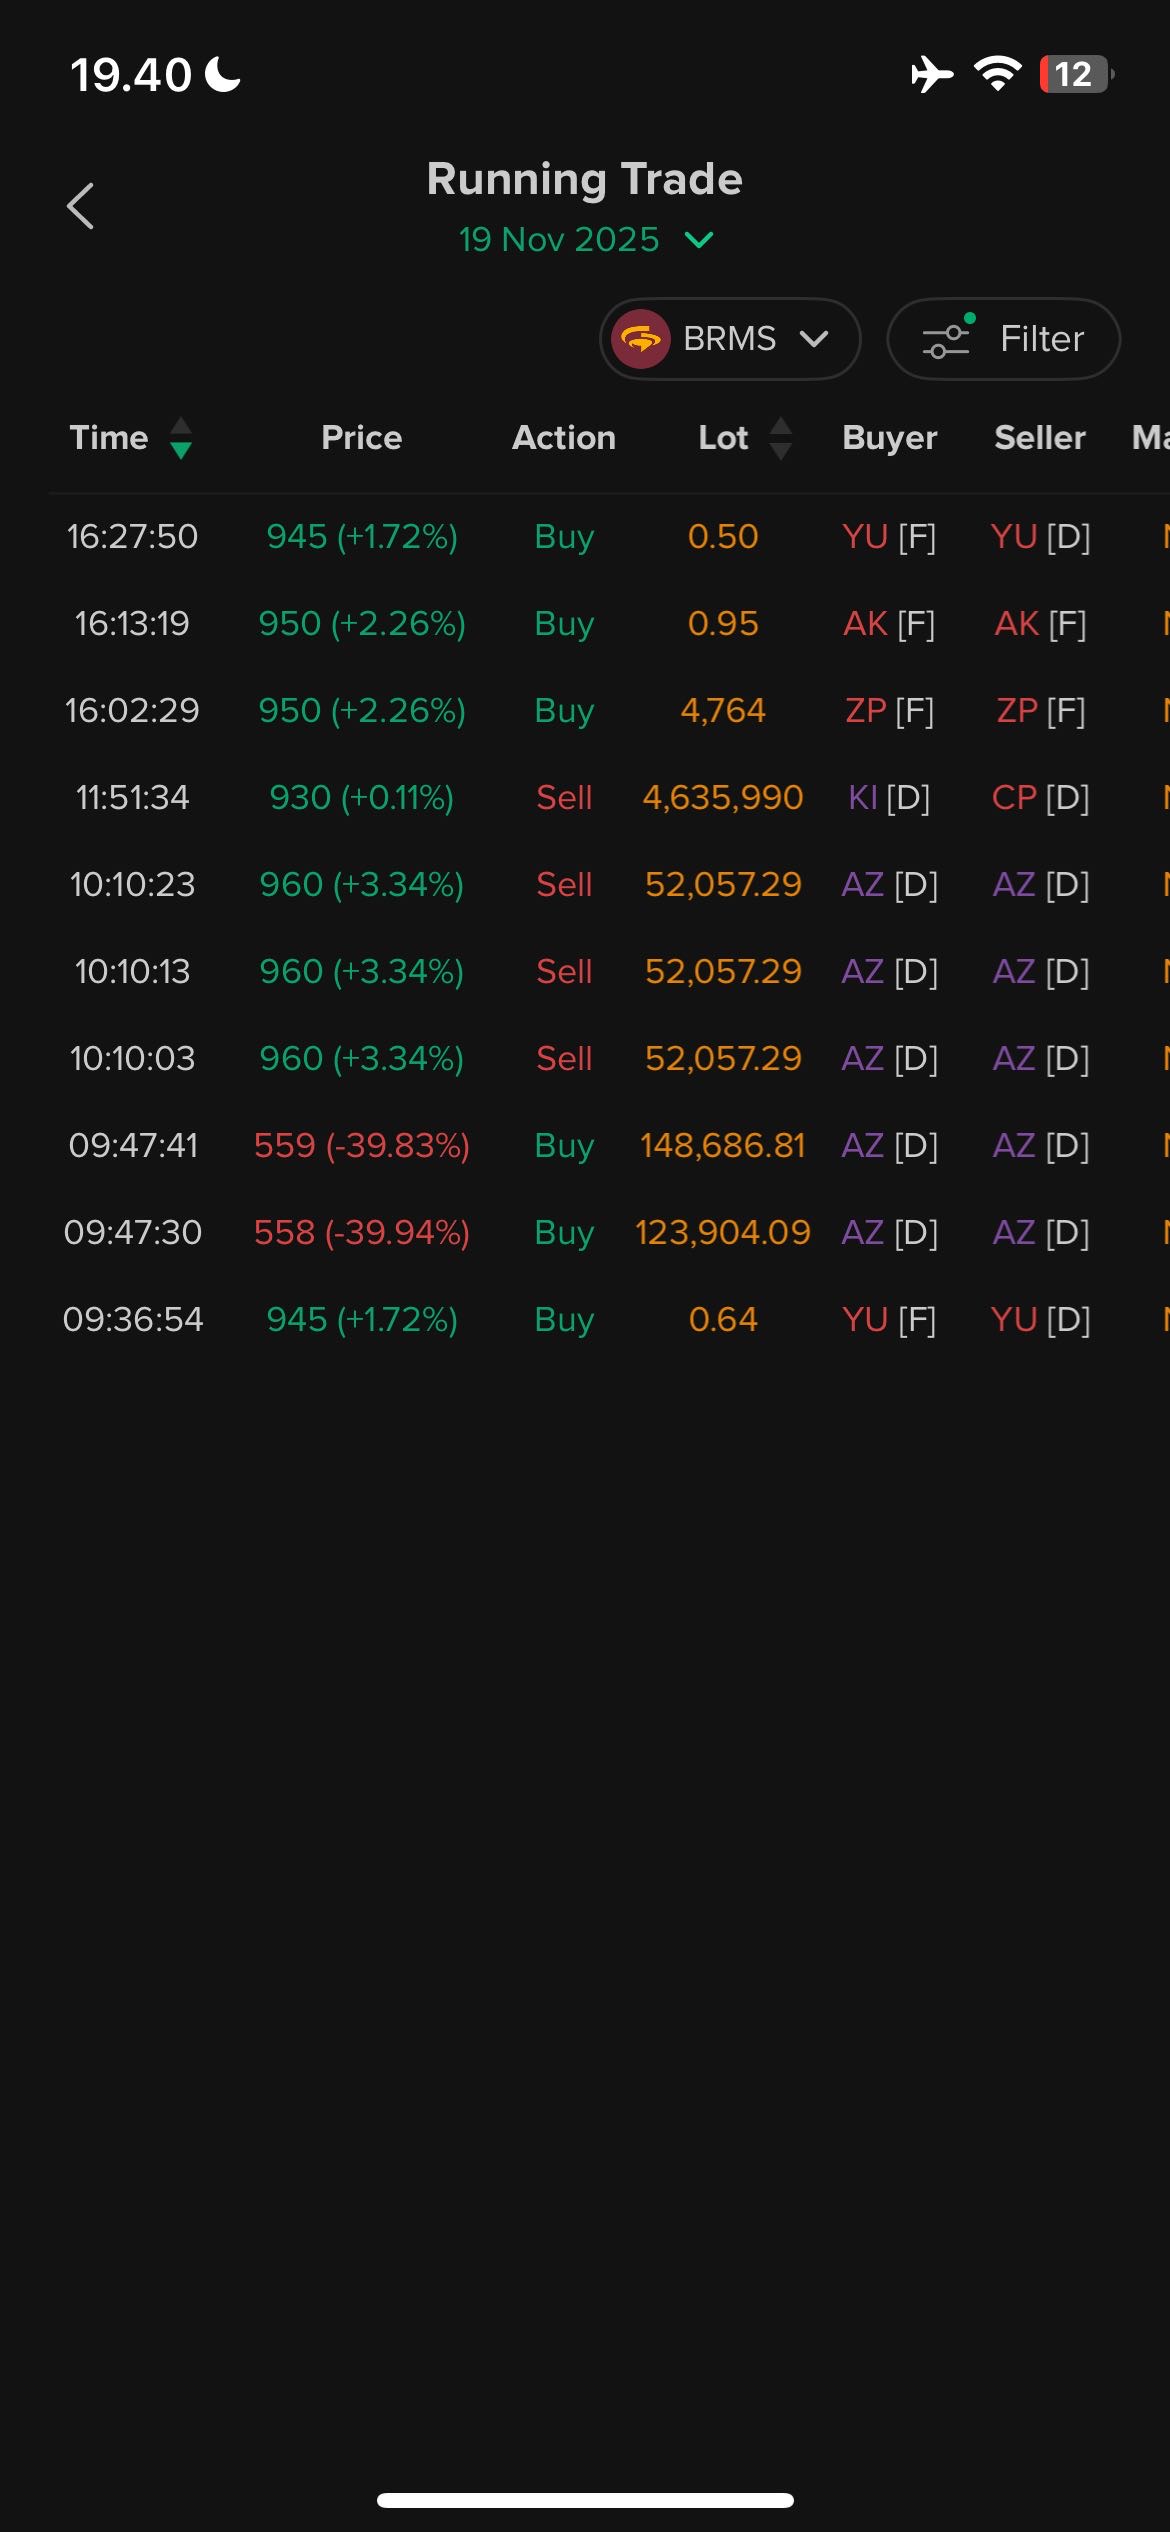Toggle sorting by Lot column arrows

coord(781,438)
